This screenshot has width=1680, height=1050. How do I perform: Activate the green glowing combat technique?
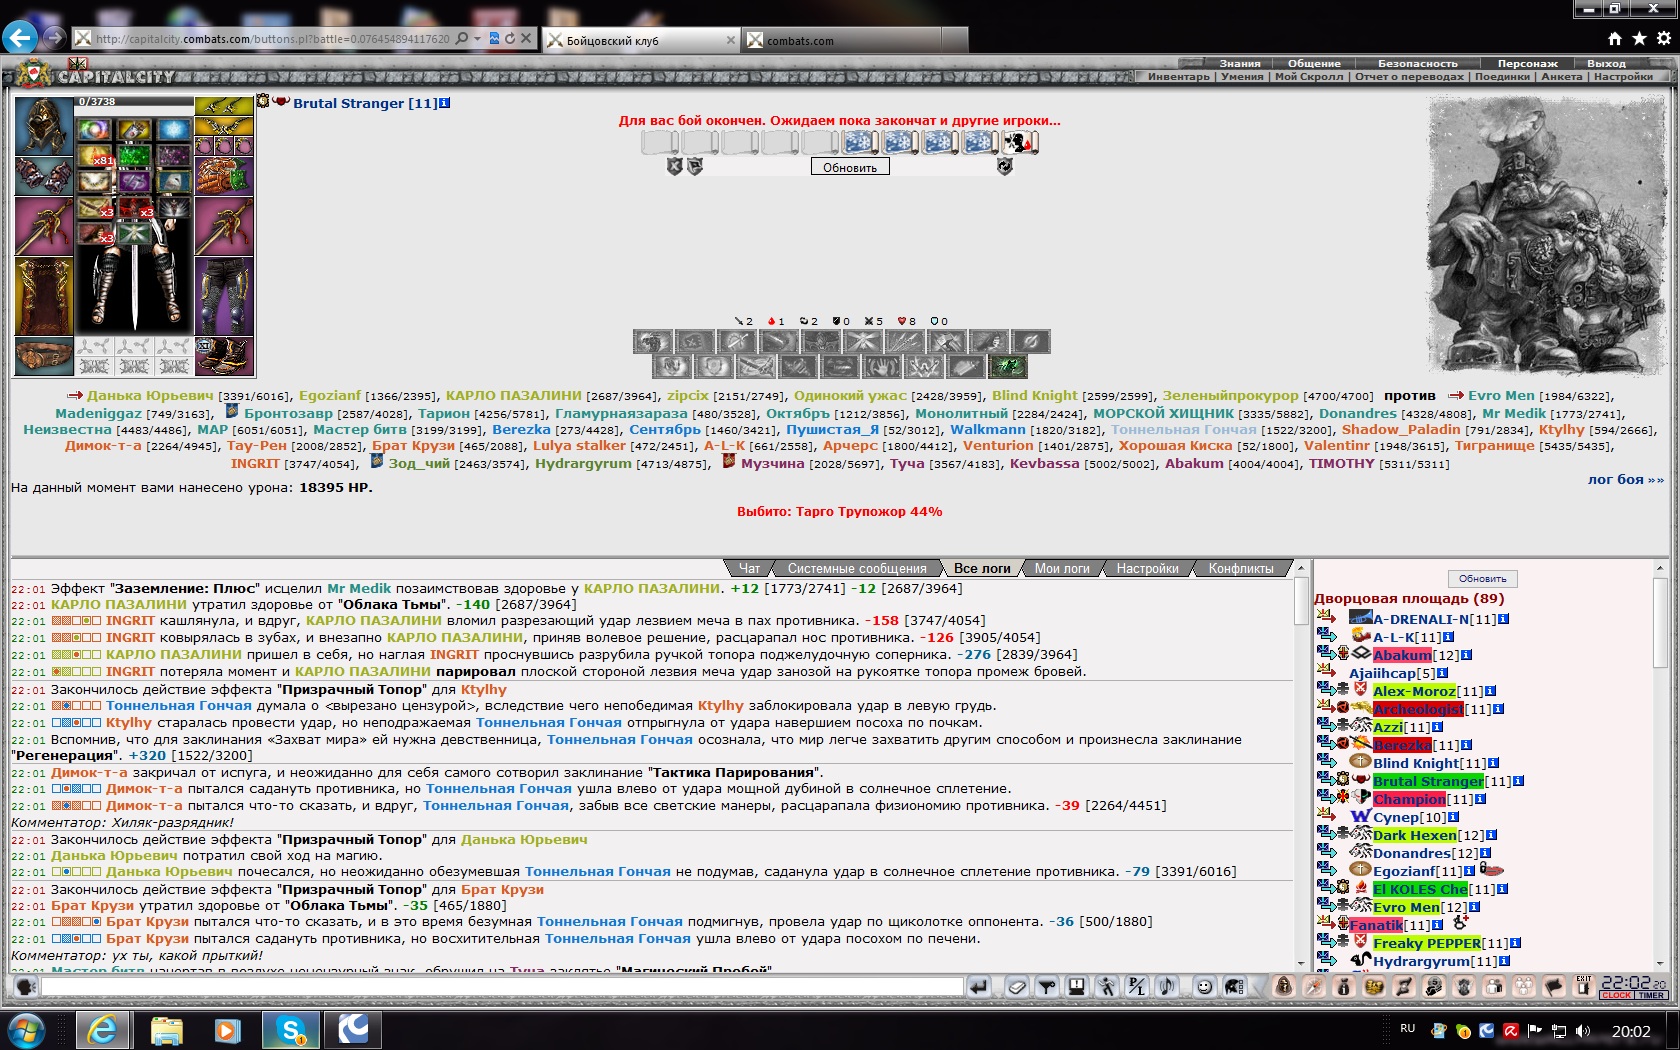(x=1008, y=367)
